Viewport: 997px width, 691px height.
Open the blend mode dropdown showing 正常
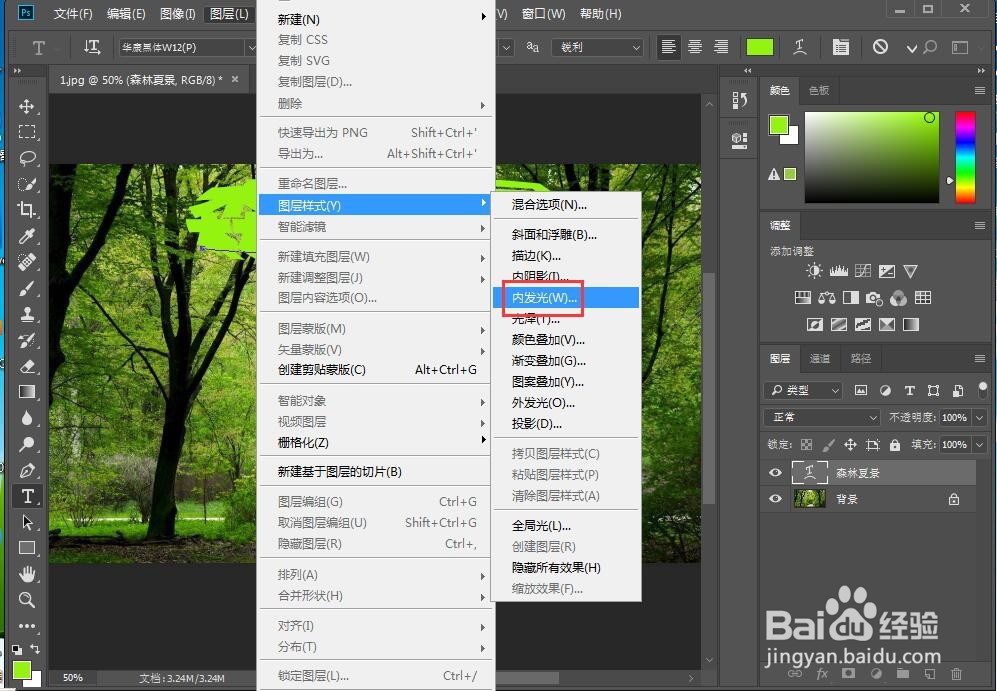(x=820, y=416)
